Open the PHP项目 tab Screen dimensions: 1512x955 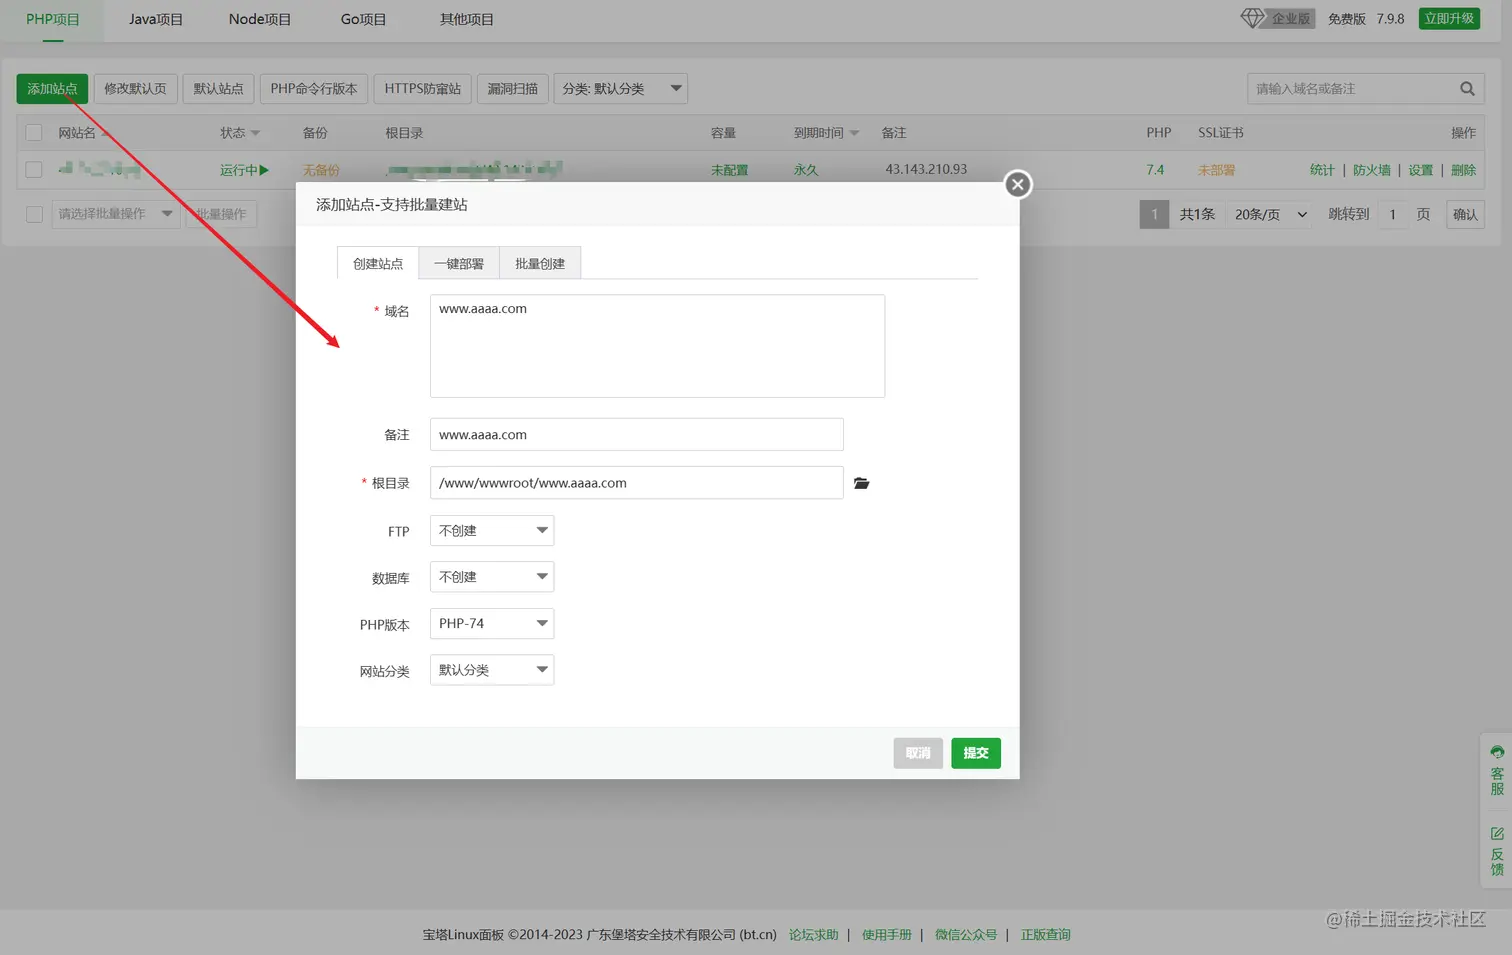pos(53,19)
